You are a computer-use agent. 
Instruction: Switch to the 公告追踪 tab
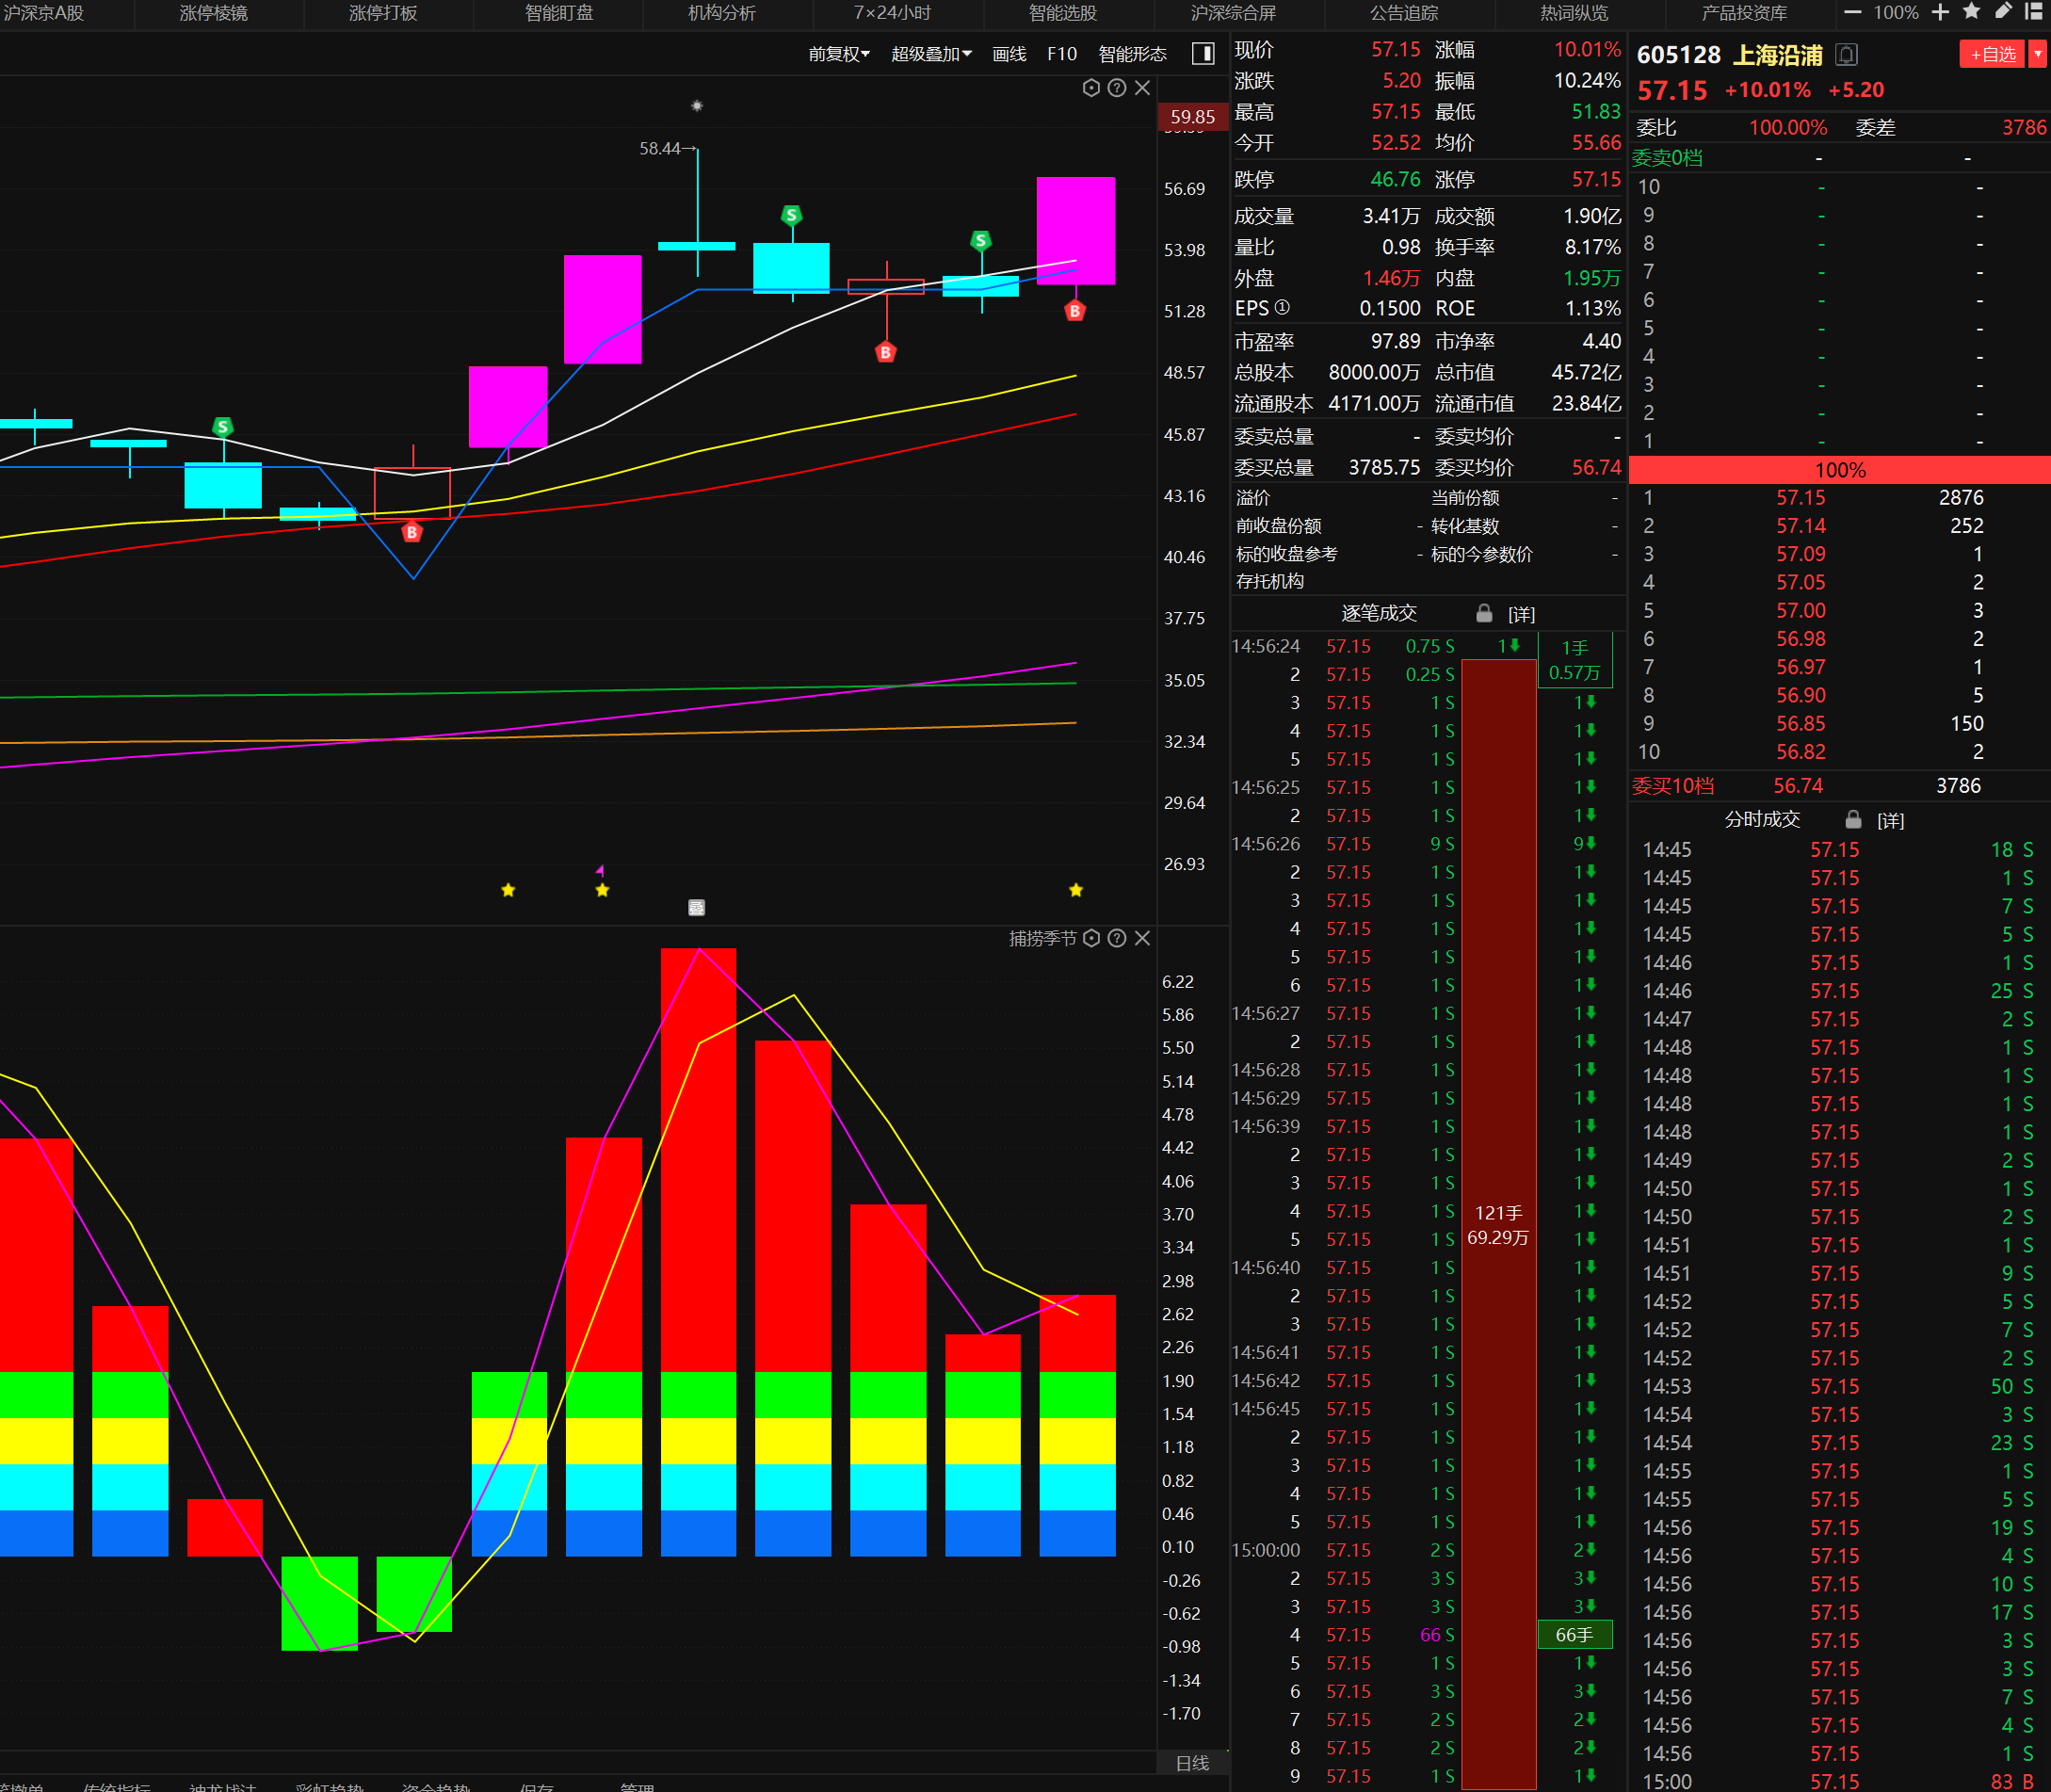coord(1404,13)
